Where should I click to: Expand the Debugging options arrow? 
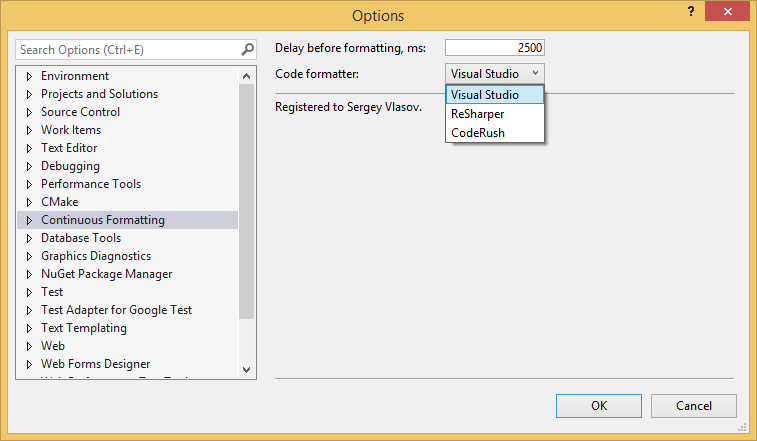[x=29, y=166]
